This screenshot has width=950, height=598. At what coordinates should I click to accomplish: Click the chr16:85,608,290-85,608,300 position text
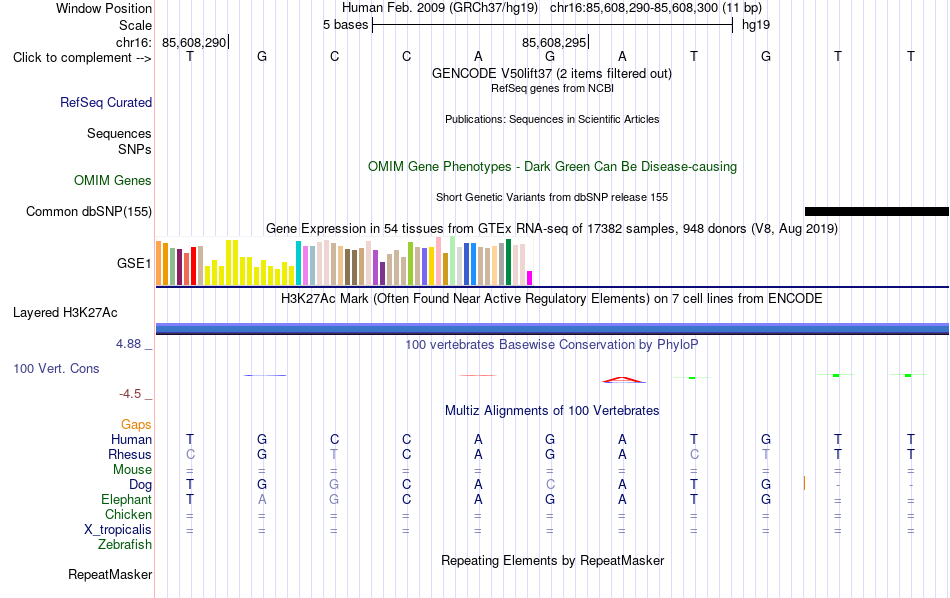pyautogui.click(x=656, y=8)
